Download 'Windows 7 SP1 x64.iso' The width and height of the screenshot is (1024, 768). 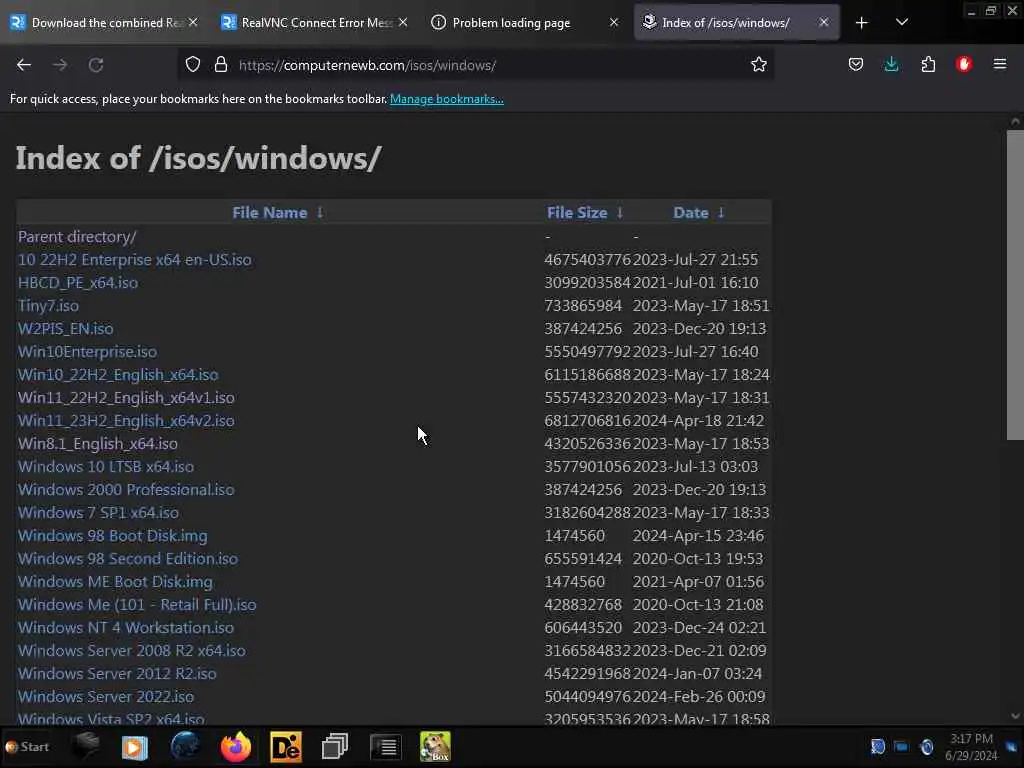(x=99, y=513)
